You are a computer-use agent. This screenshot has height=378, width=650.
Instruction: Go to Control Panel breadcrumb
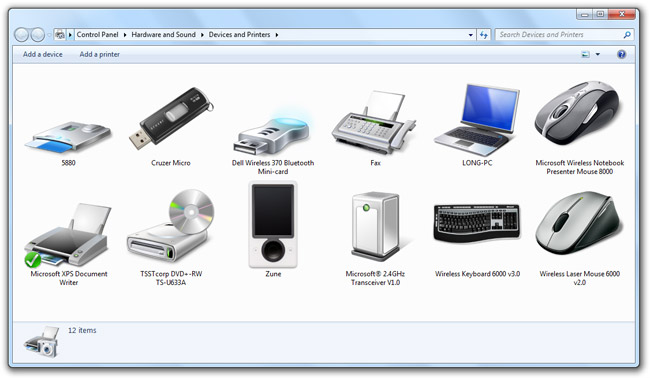point(97,35)
